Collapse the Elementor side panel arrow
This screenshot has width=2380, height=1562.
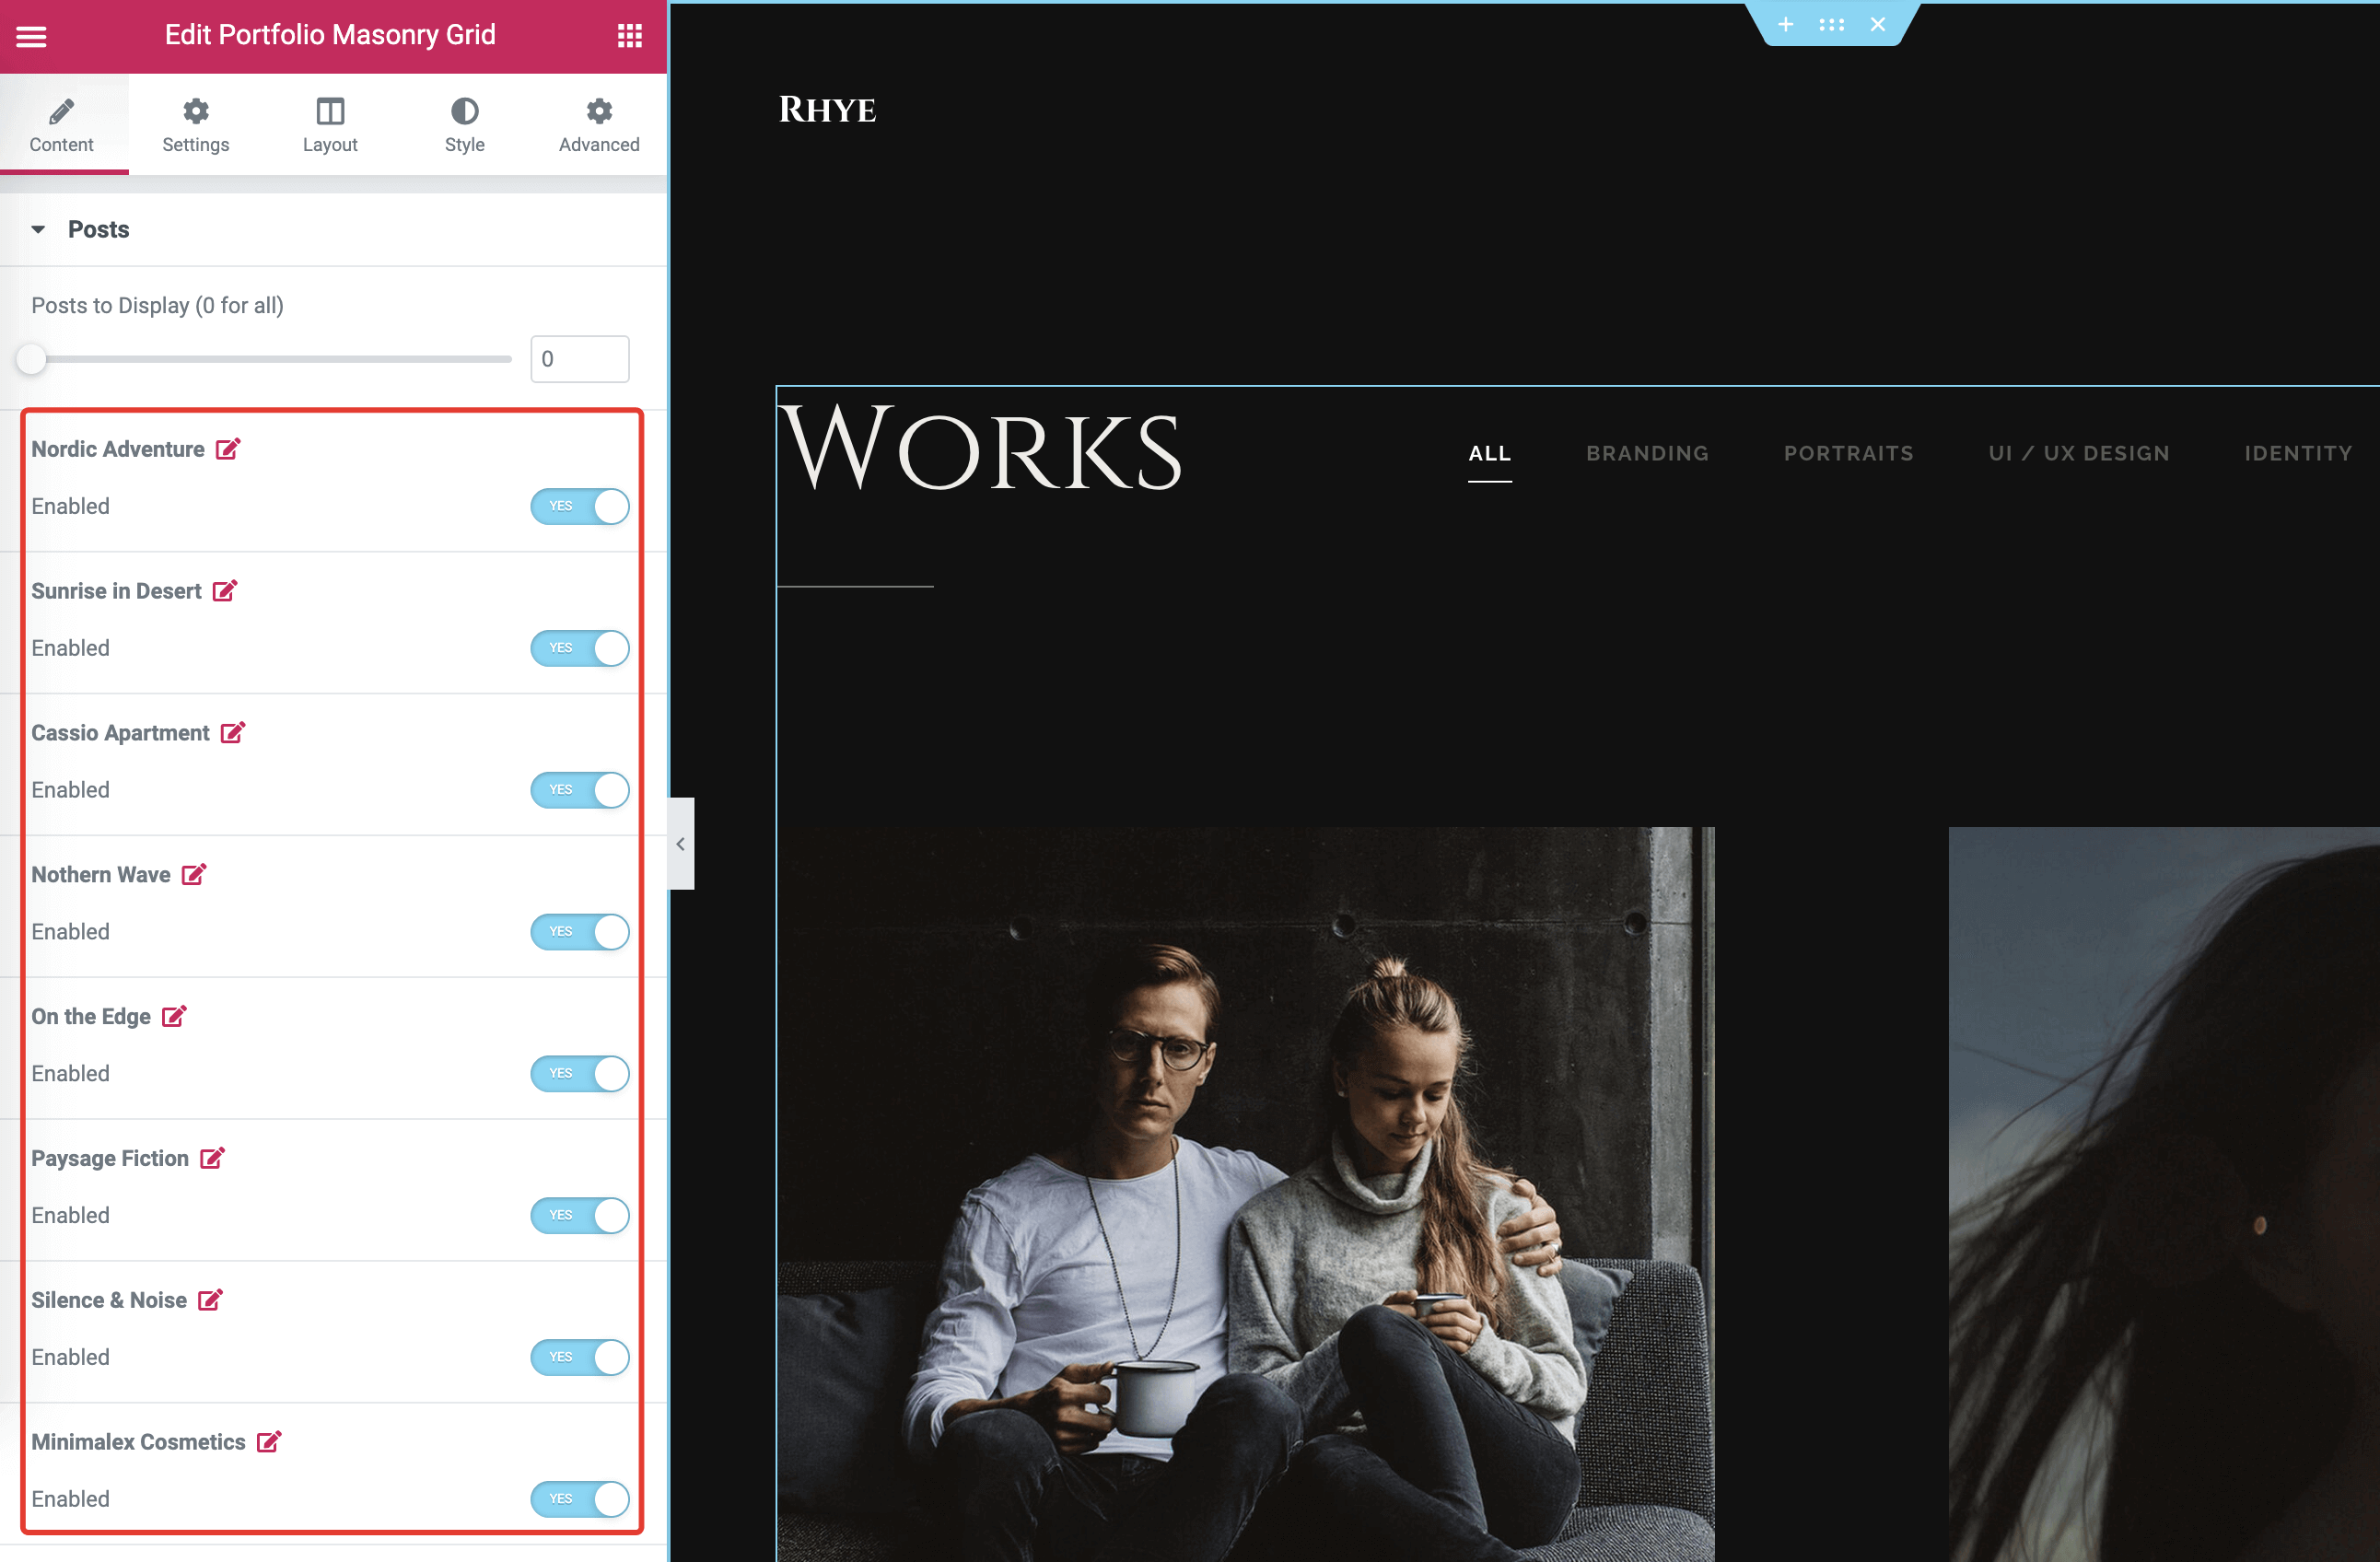pyautogui.click(x=681, y=843)
